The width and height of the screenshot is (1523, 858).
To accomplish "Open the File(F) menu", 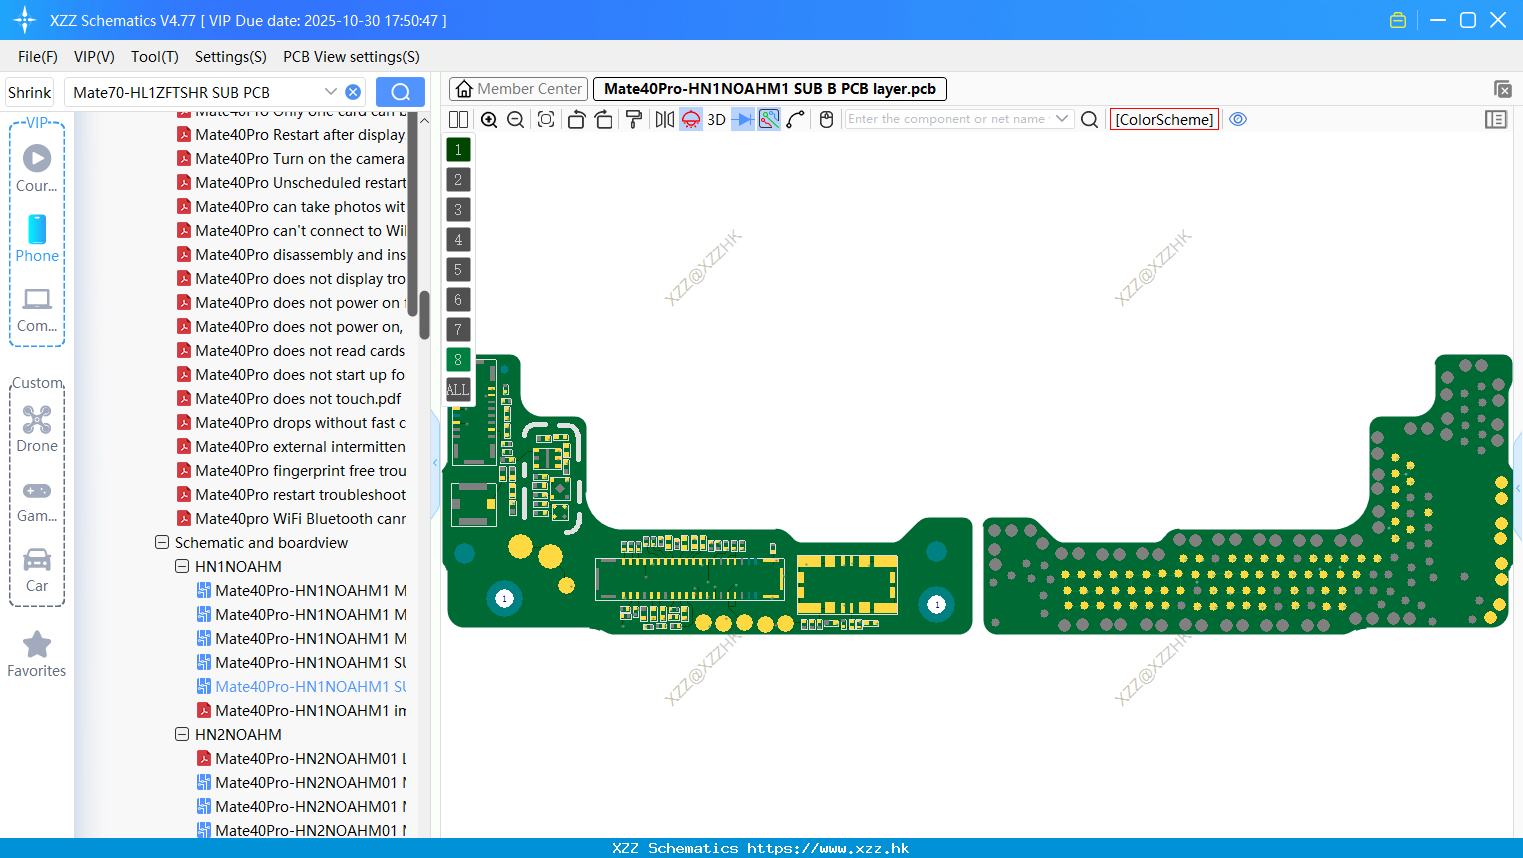I will [38, 57].
